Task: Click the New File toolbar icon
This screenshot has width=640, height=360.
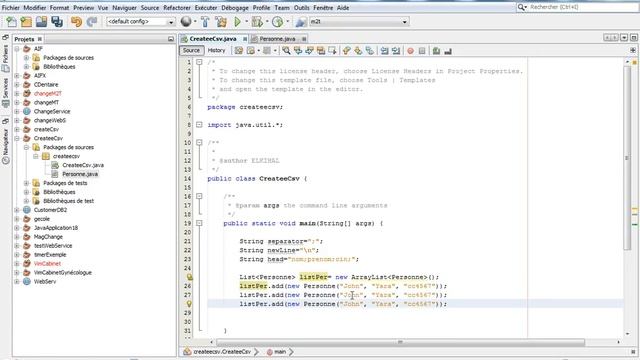Action: pos(11,22)
